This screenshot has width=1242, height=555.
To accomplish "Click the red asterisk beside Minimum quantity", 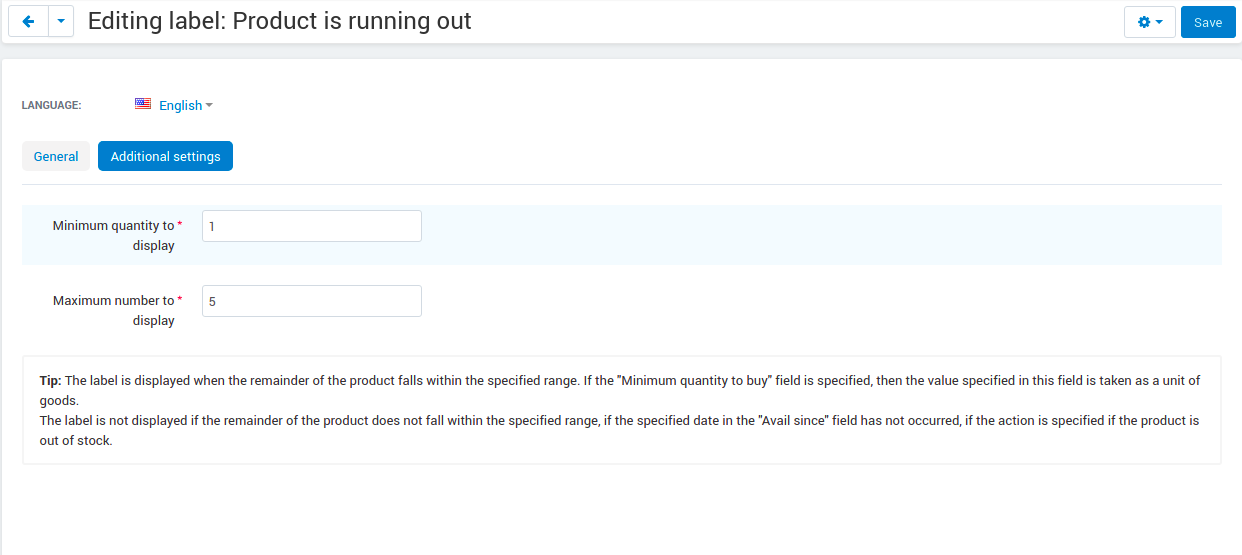I will (180, 225).
